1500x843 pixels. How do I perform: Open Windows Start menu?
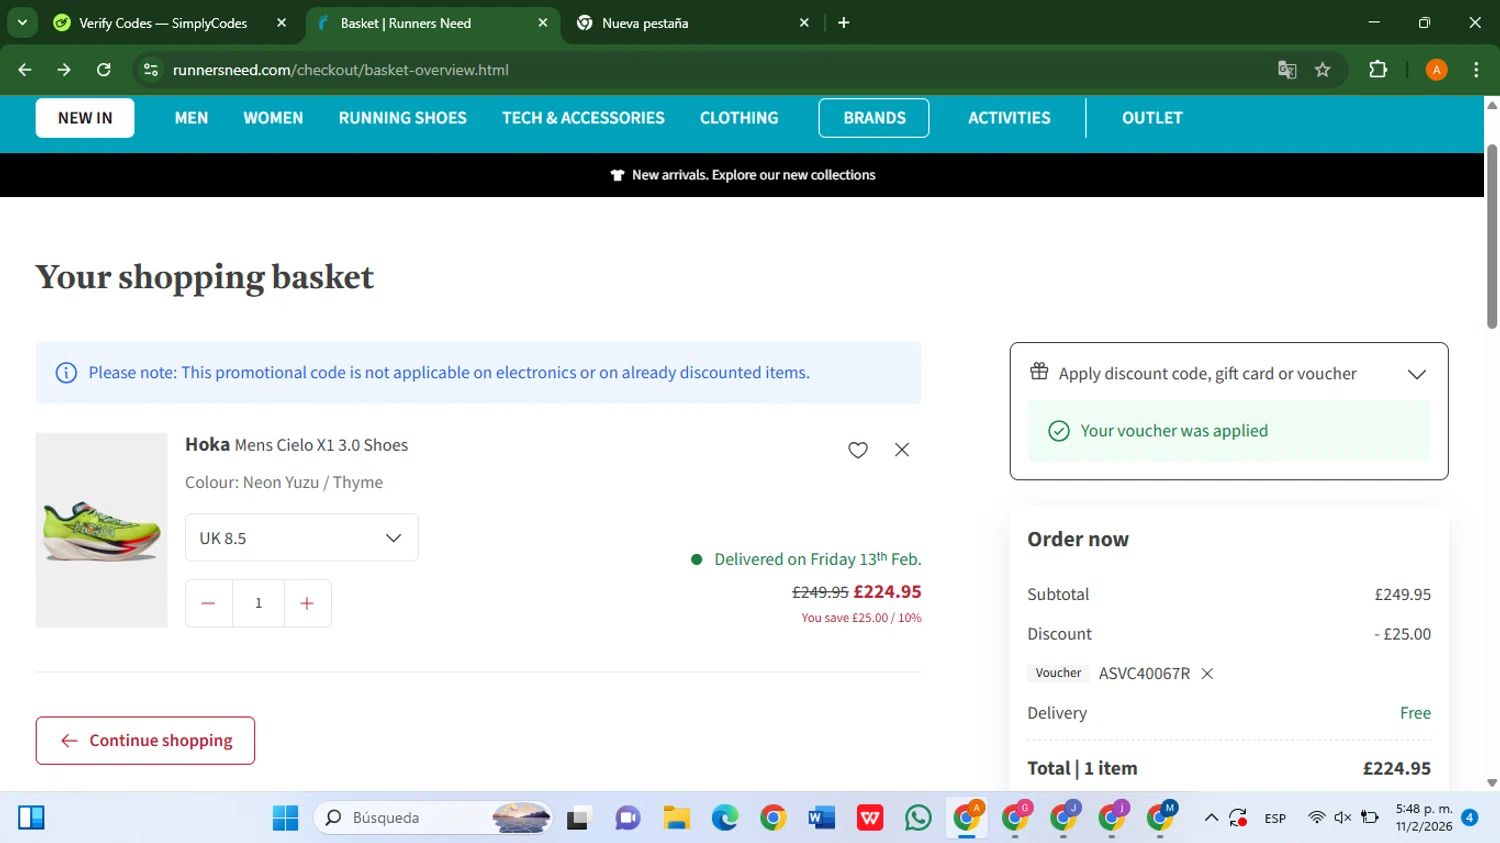[285, 818]
